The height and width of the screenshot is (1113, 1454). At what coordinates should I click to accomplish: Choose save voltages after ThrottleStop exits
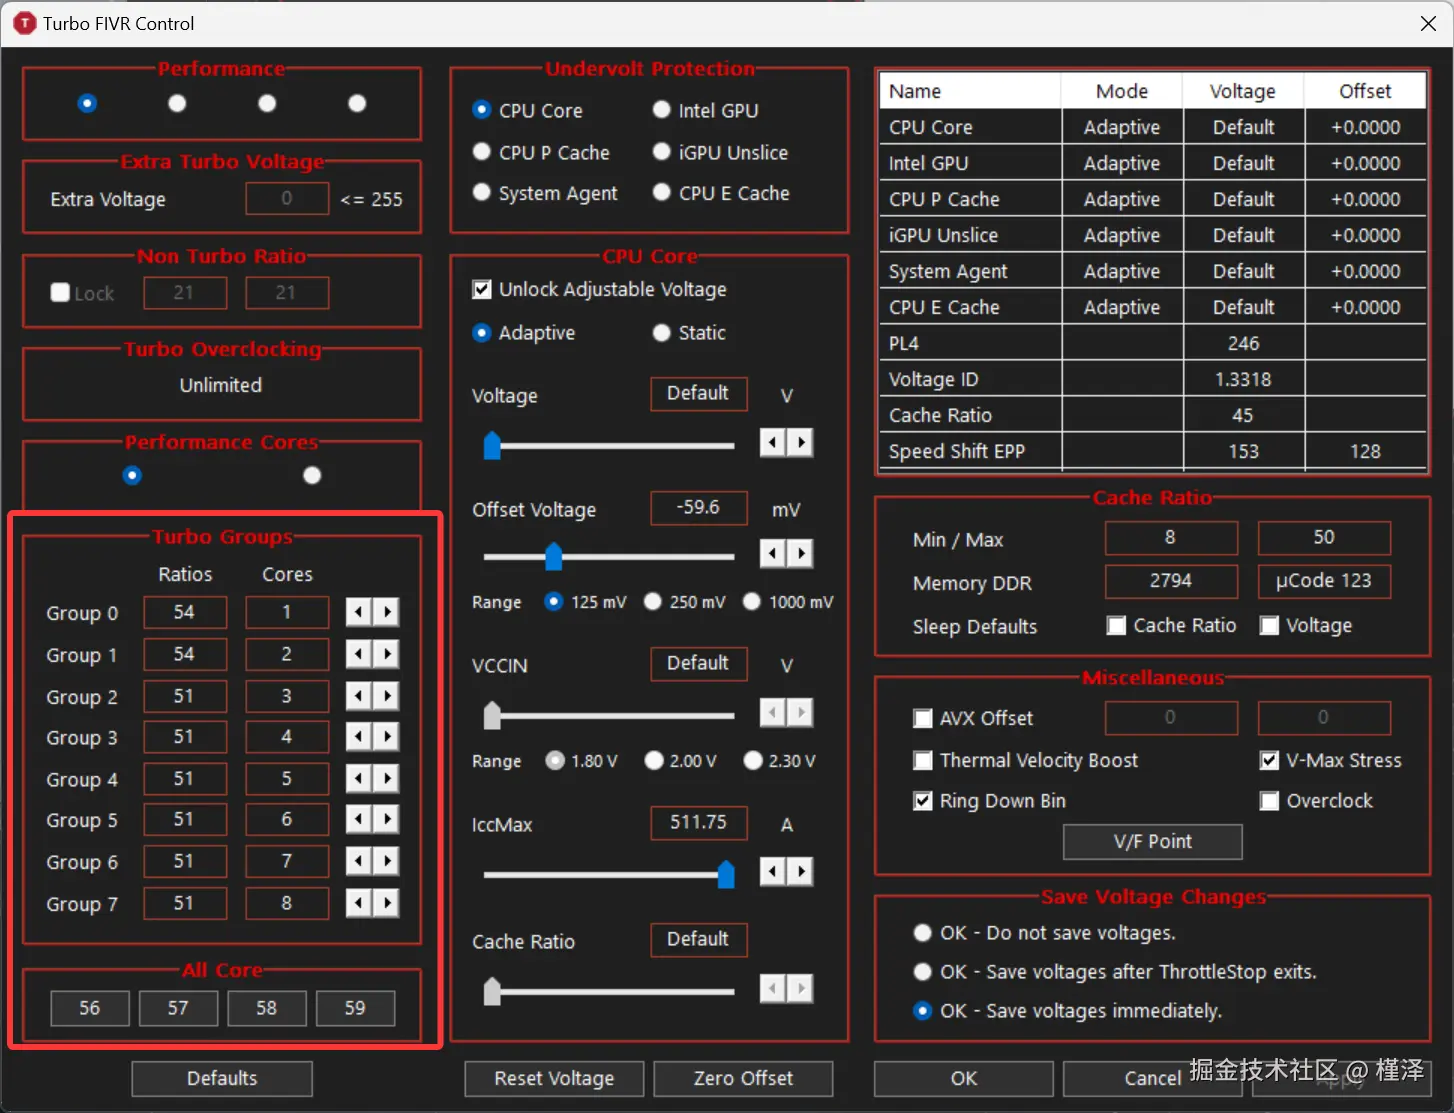point(923,971)
